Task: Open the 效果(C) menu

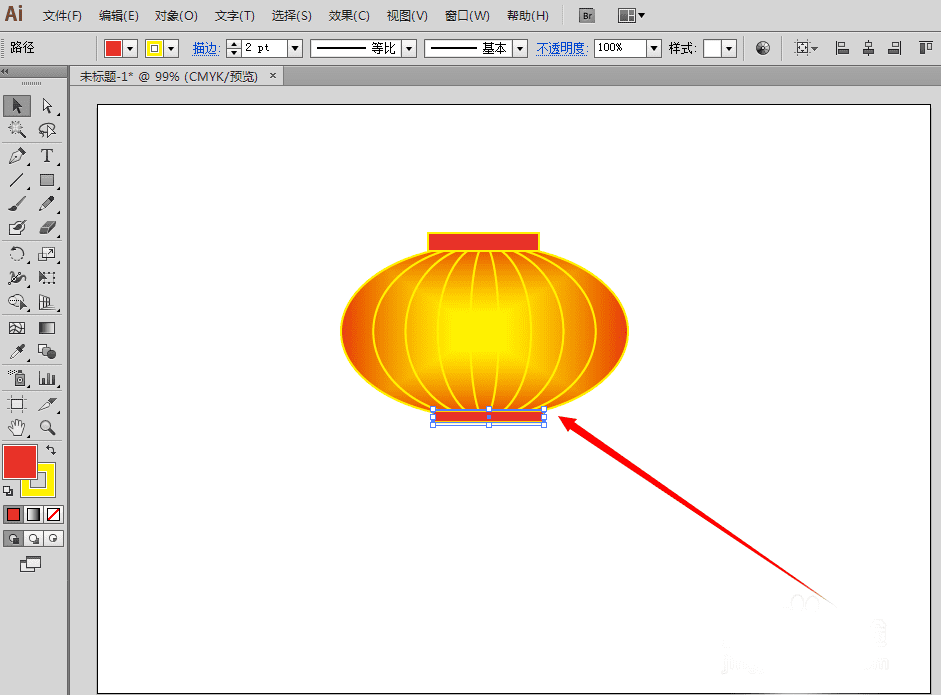Action: pyautogui.click(x=349, y=16)
